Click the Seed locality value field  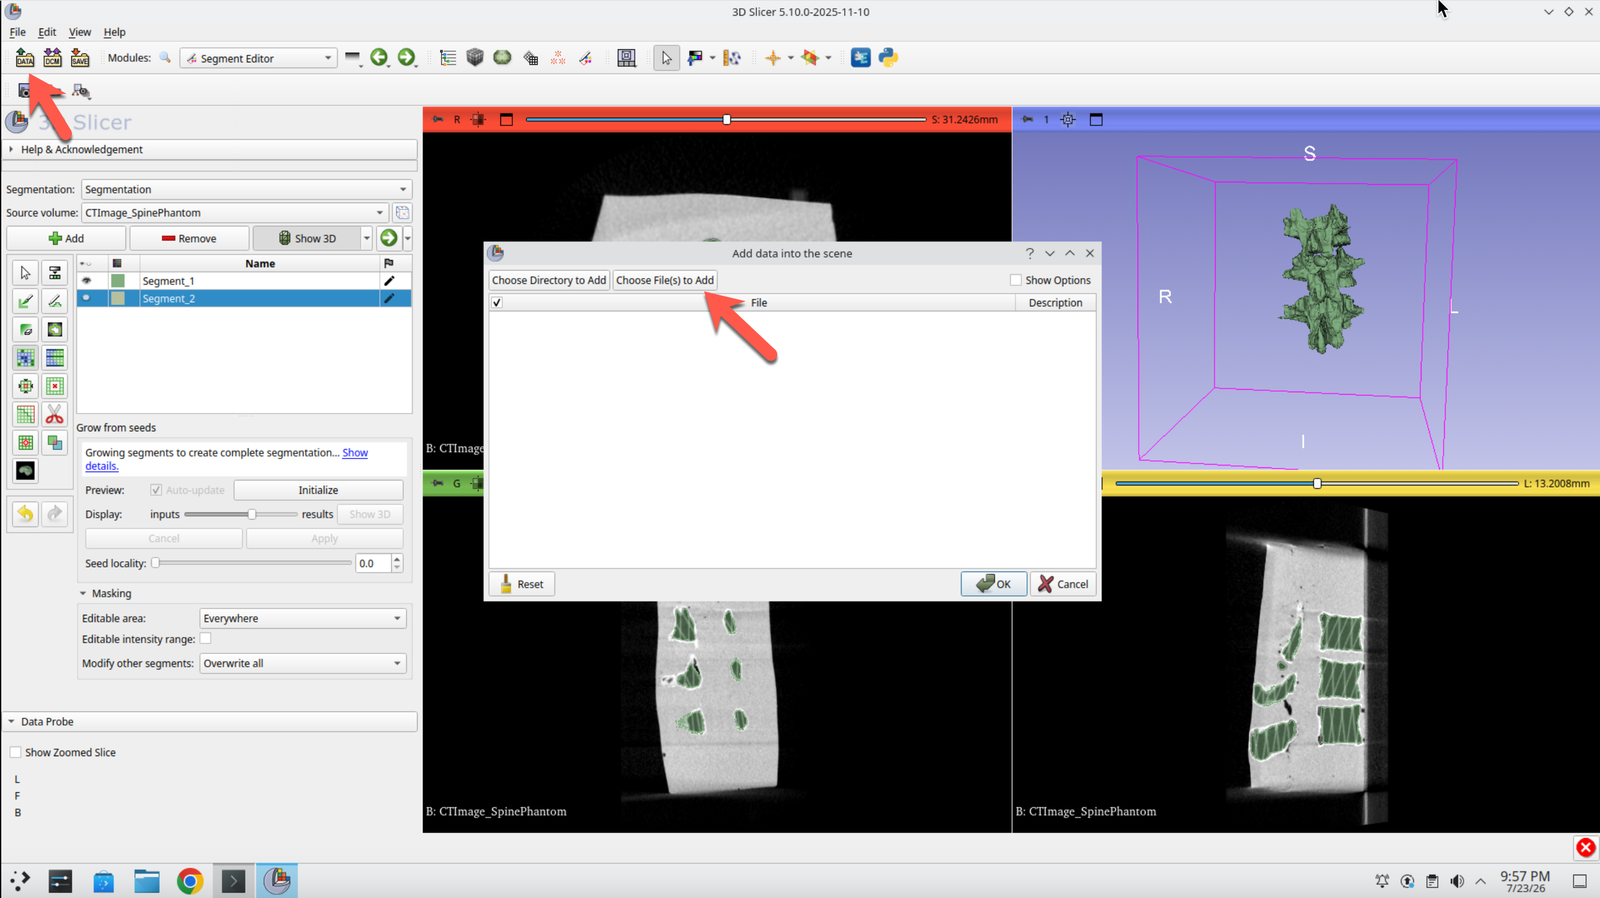click(373, 563)
